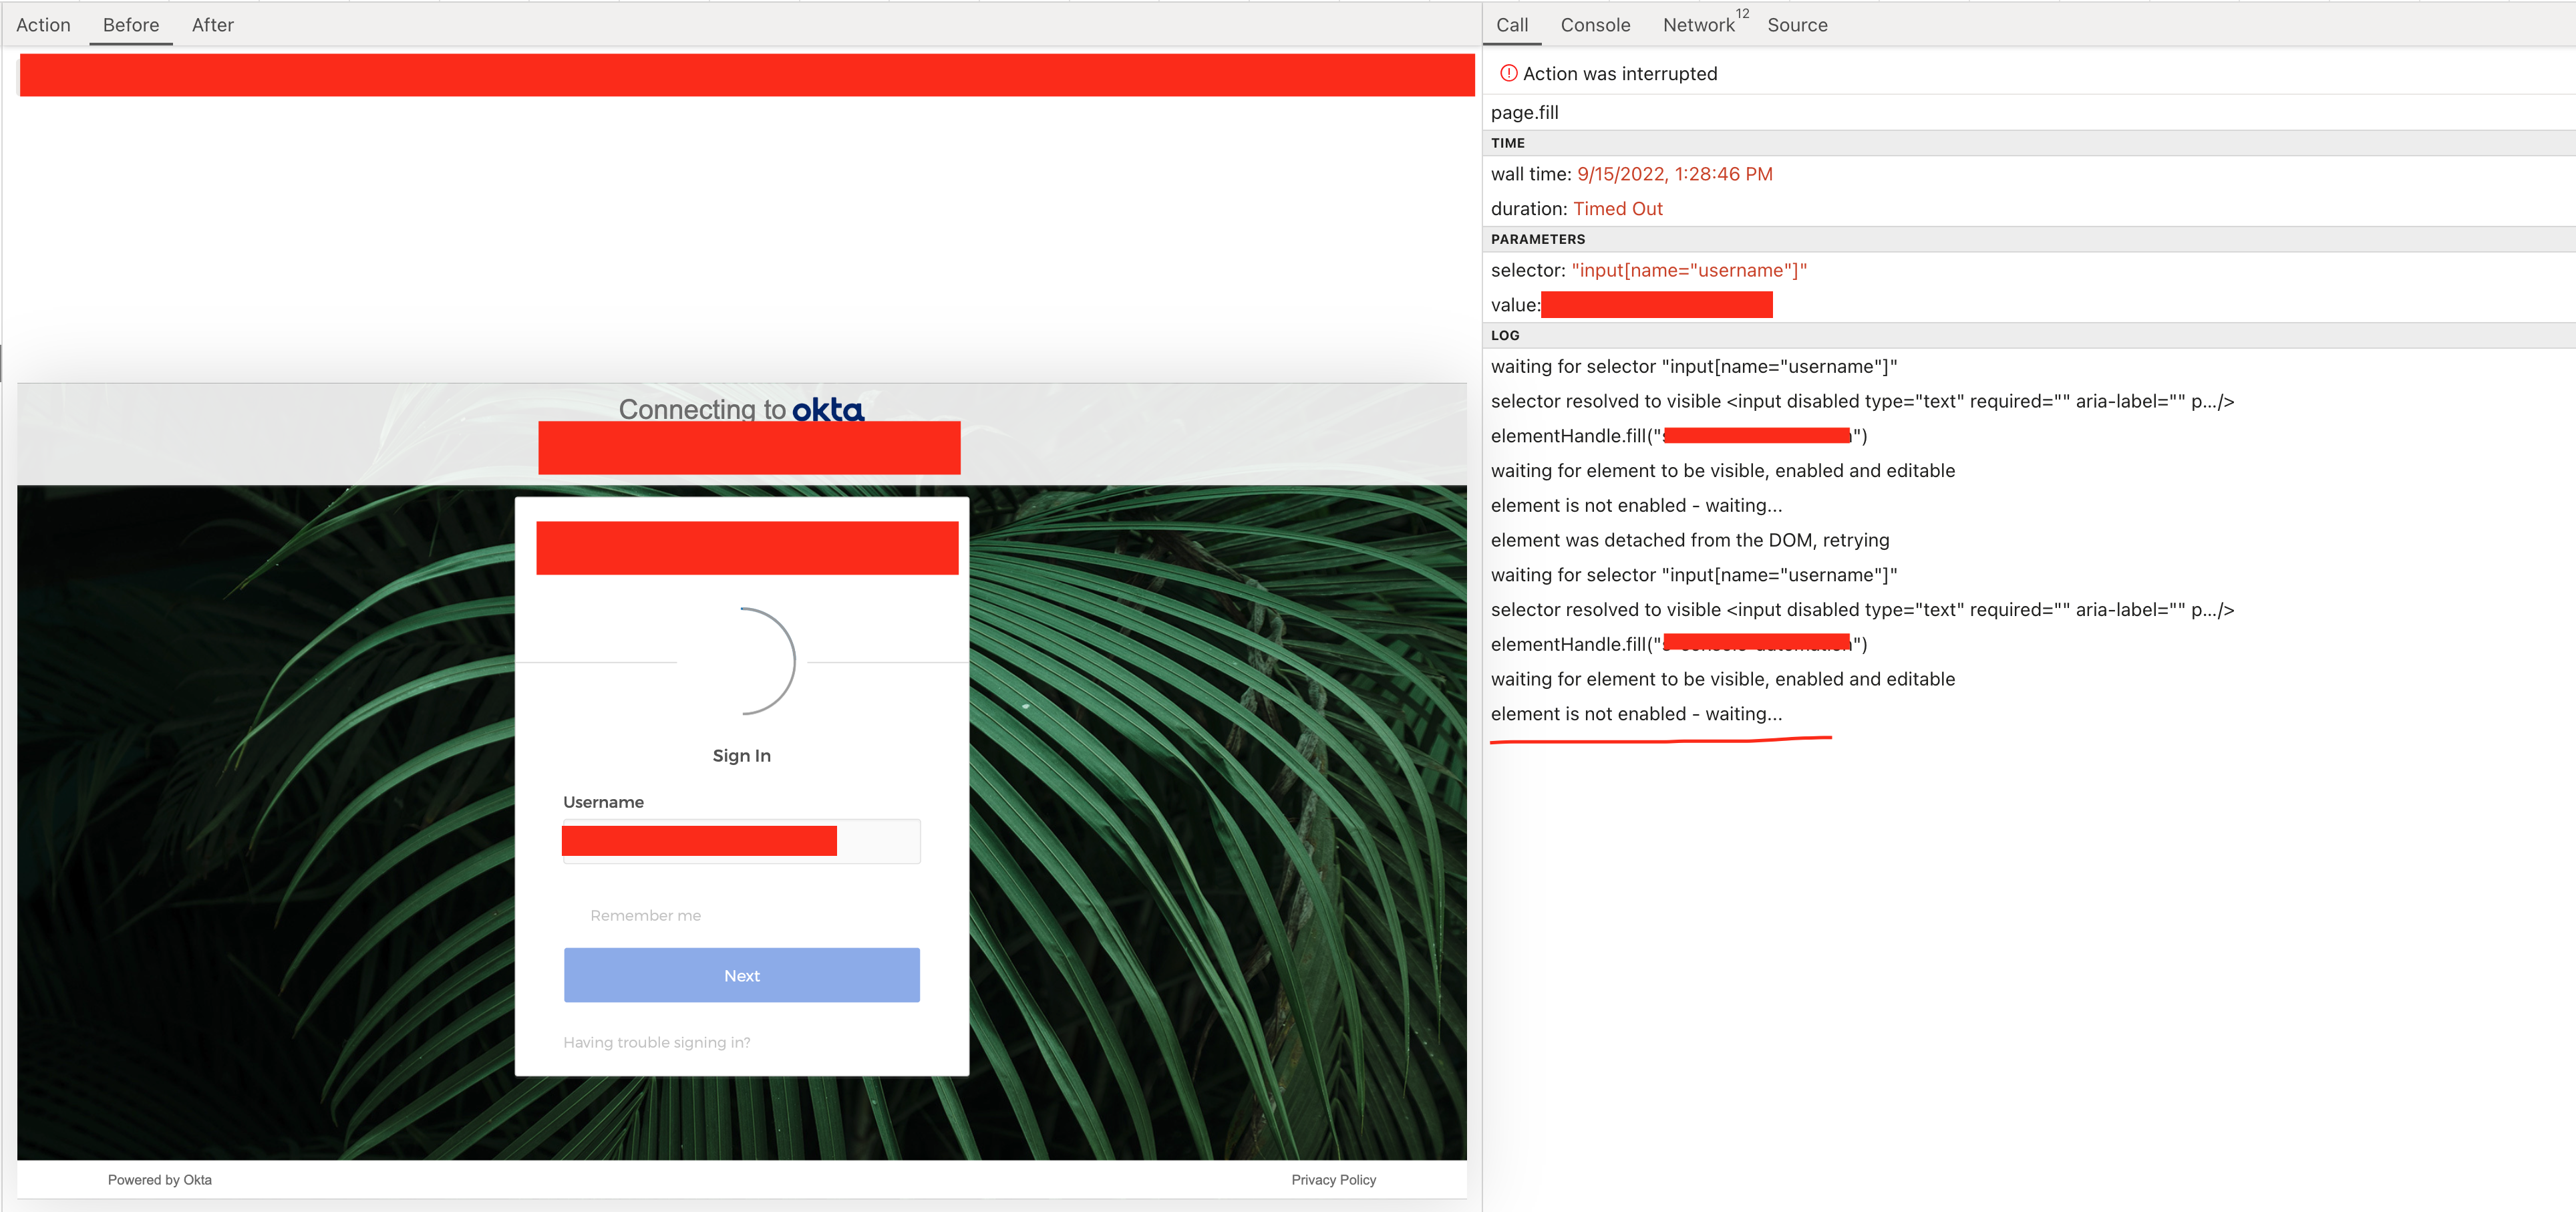Open the Having trouble signing in link
The image size is (2576, 1212).
656,1042
